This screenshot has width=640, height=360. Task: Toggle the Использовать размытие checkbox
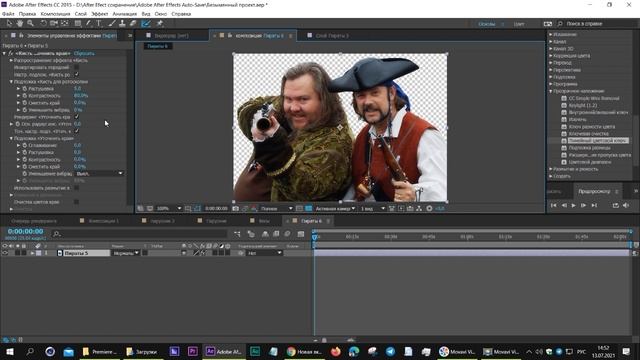[76, 188]
